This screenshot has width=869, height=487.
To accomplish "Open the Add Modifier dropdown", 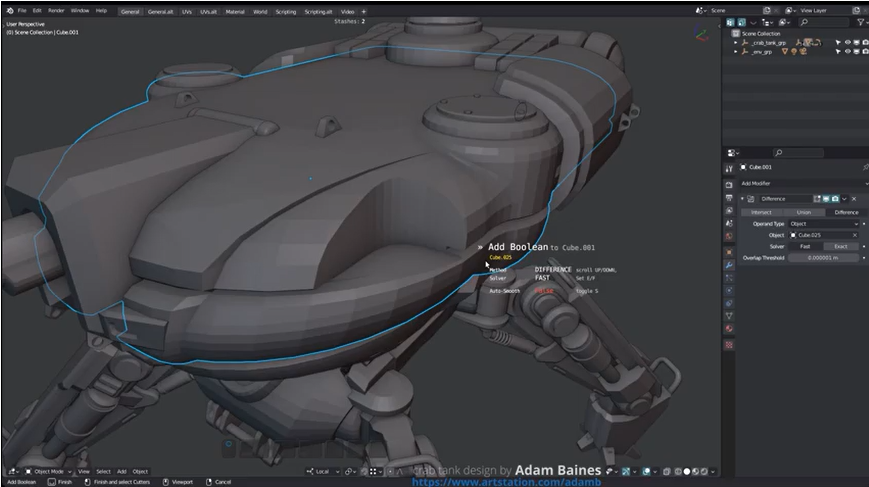I will coord(804,183).
